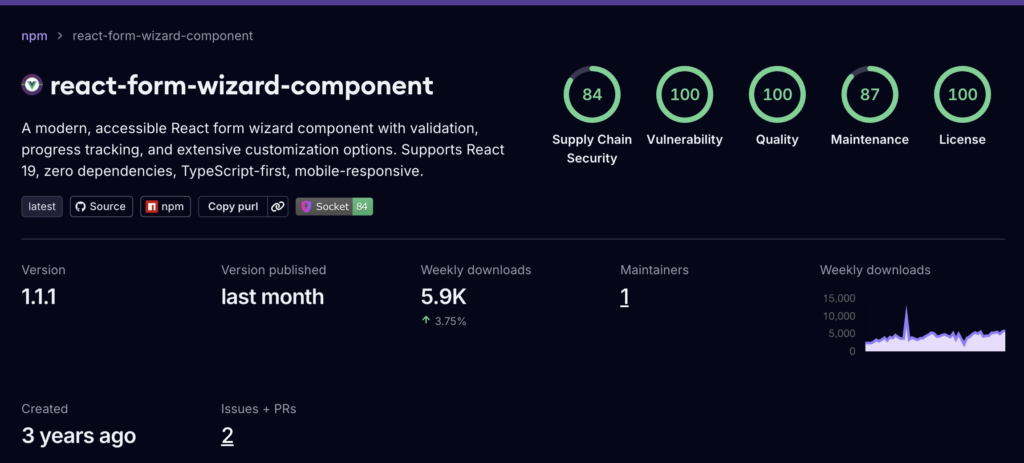
Task: Open License score 100 ring
Action: (963, 95)
